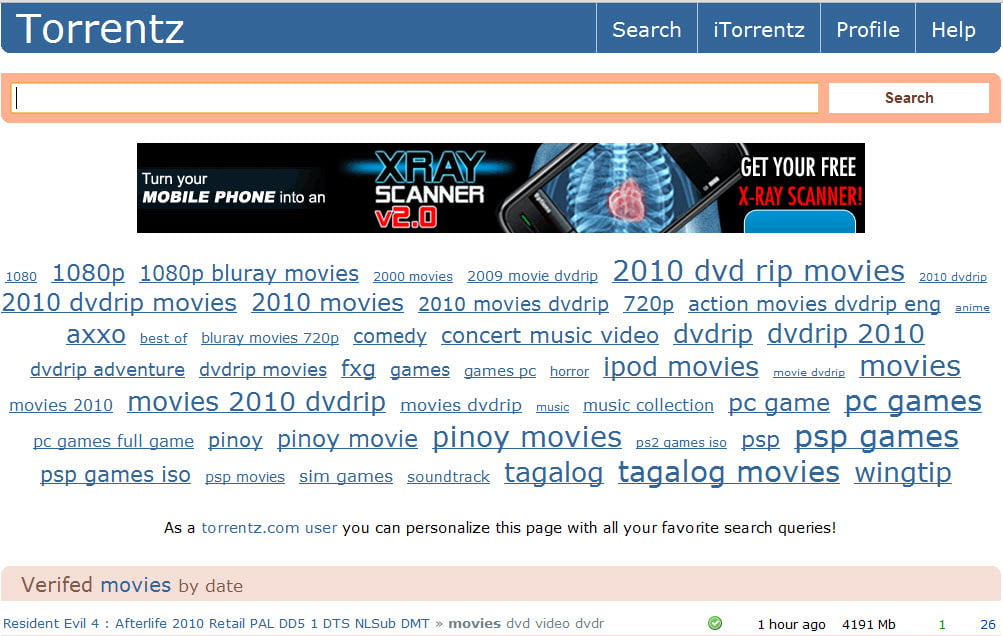Image resolution: width=1003 pixels, height=636 pixels.
Task: Open the 'tagalog movies' tag
Action: (728, 473)
